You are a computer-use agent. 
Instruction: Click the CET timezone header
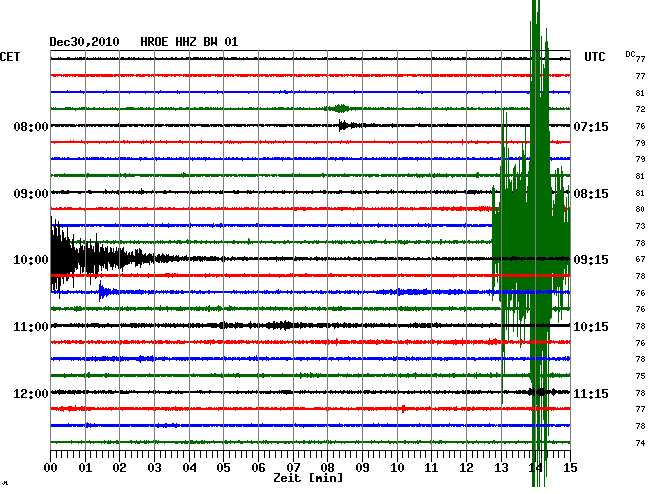point(10,57)
